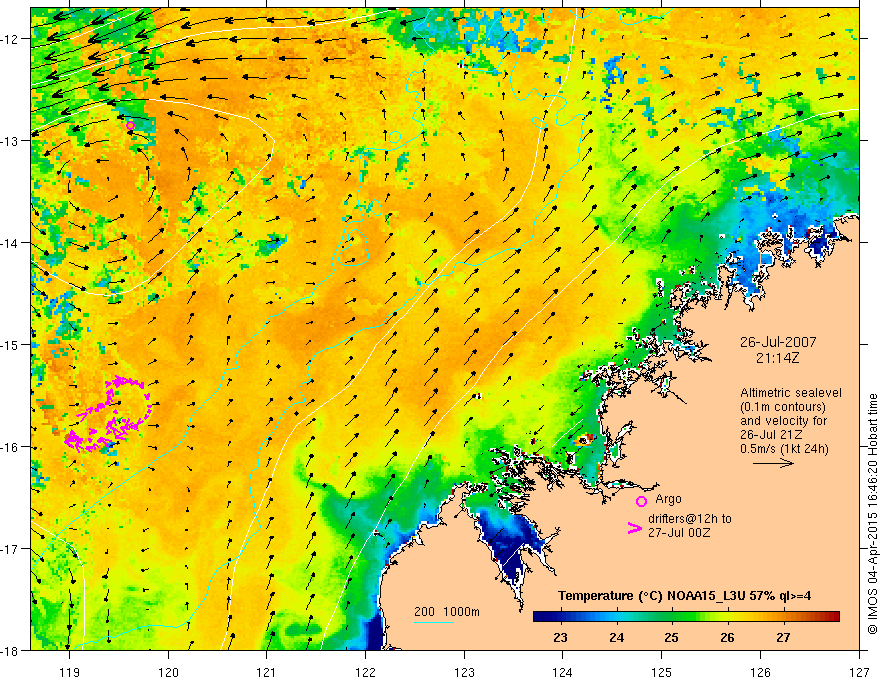Click the 0.5m/s velocity scale arrow
The width and height of the screenshot is (880, 680).
[773, 463]
